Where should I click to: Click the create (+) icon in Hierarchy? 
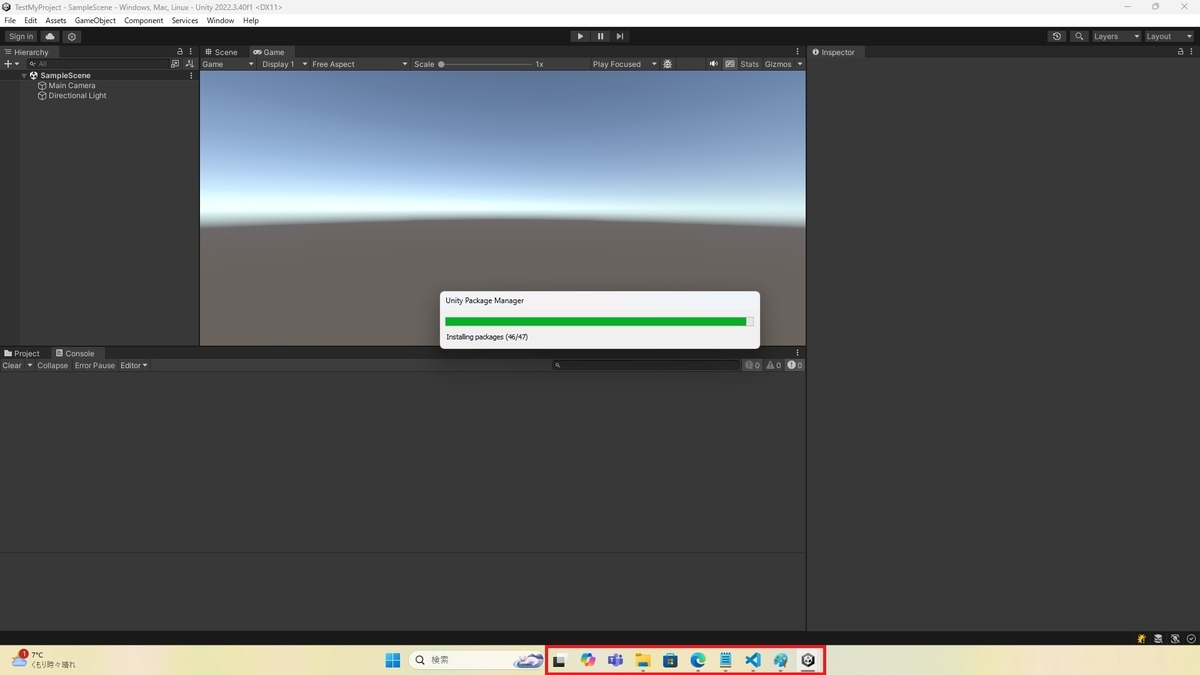coord(7,63)
